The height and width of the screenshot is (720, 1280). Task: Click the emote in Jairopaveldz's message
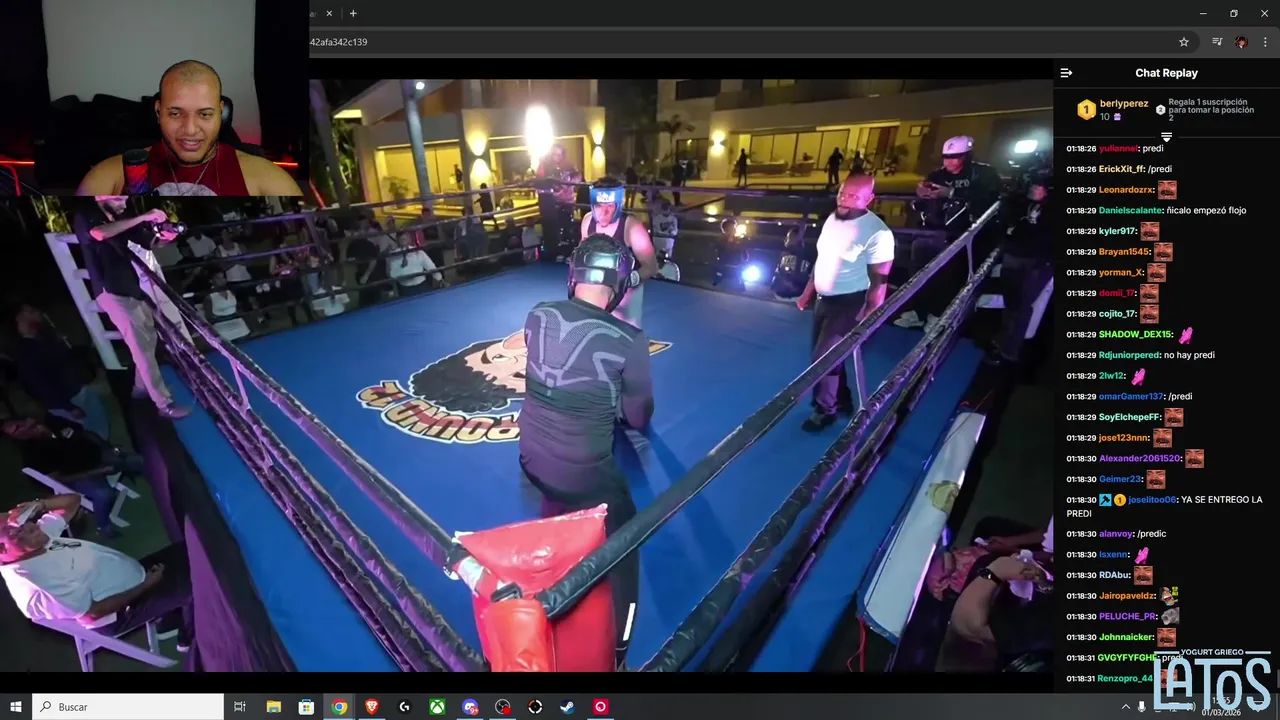[1169, 596]
